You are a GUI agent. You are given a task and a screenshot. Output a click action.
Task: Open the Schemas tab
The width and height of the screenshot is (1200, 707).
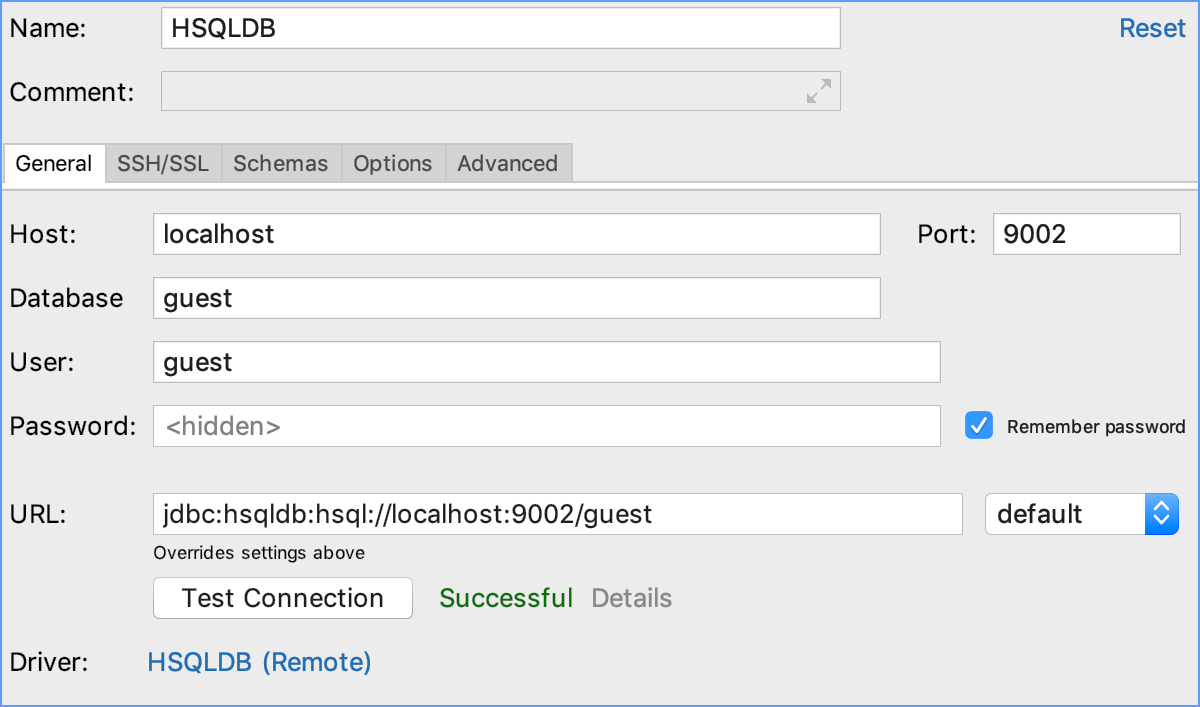pos(281,164)
